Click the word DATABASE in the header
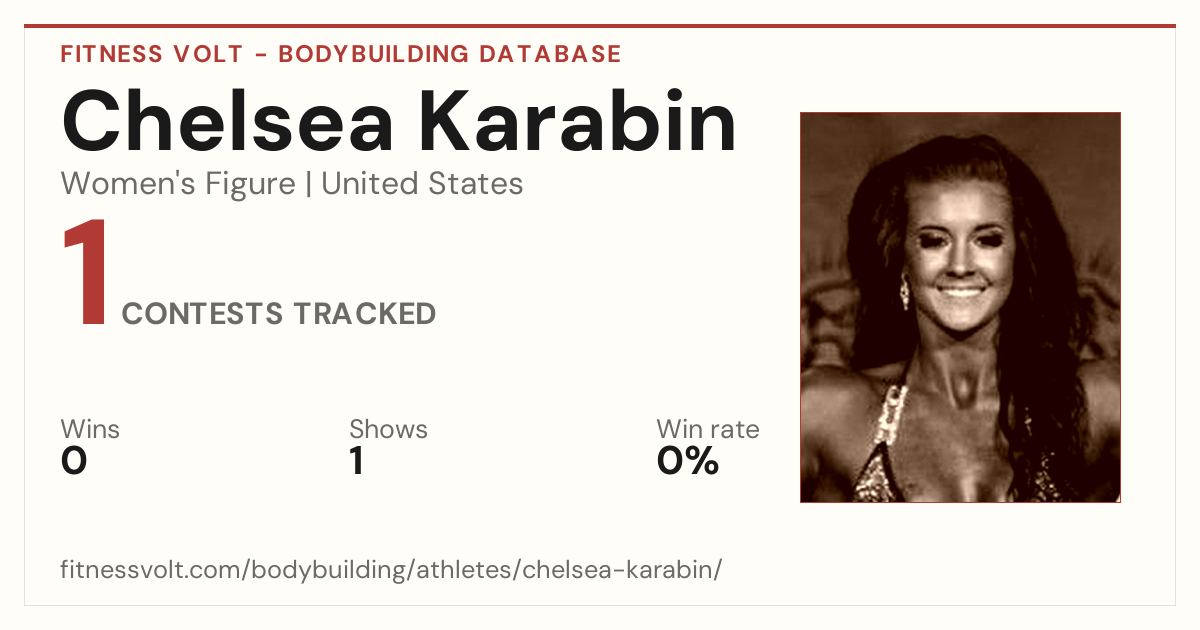The width and height of the screenshot is (1200, 630). [x=550, y=54]
